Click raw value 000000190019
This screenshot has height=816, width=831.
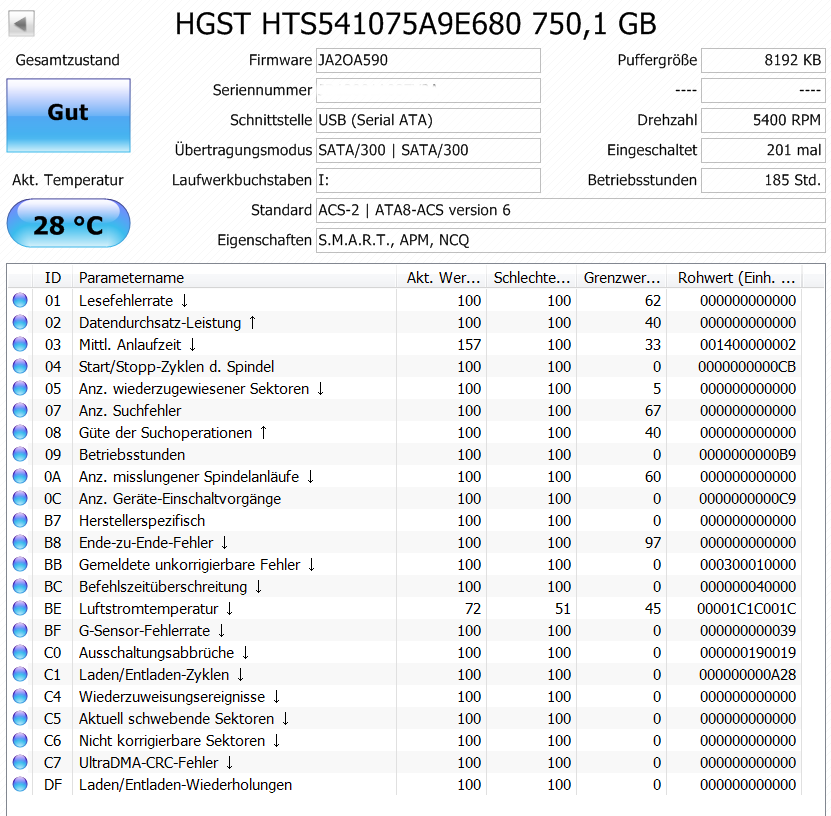point(747,653)
